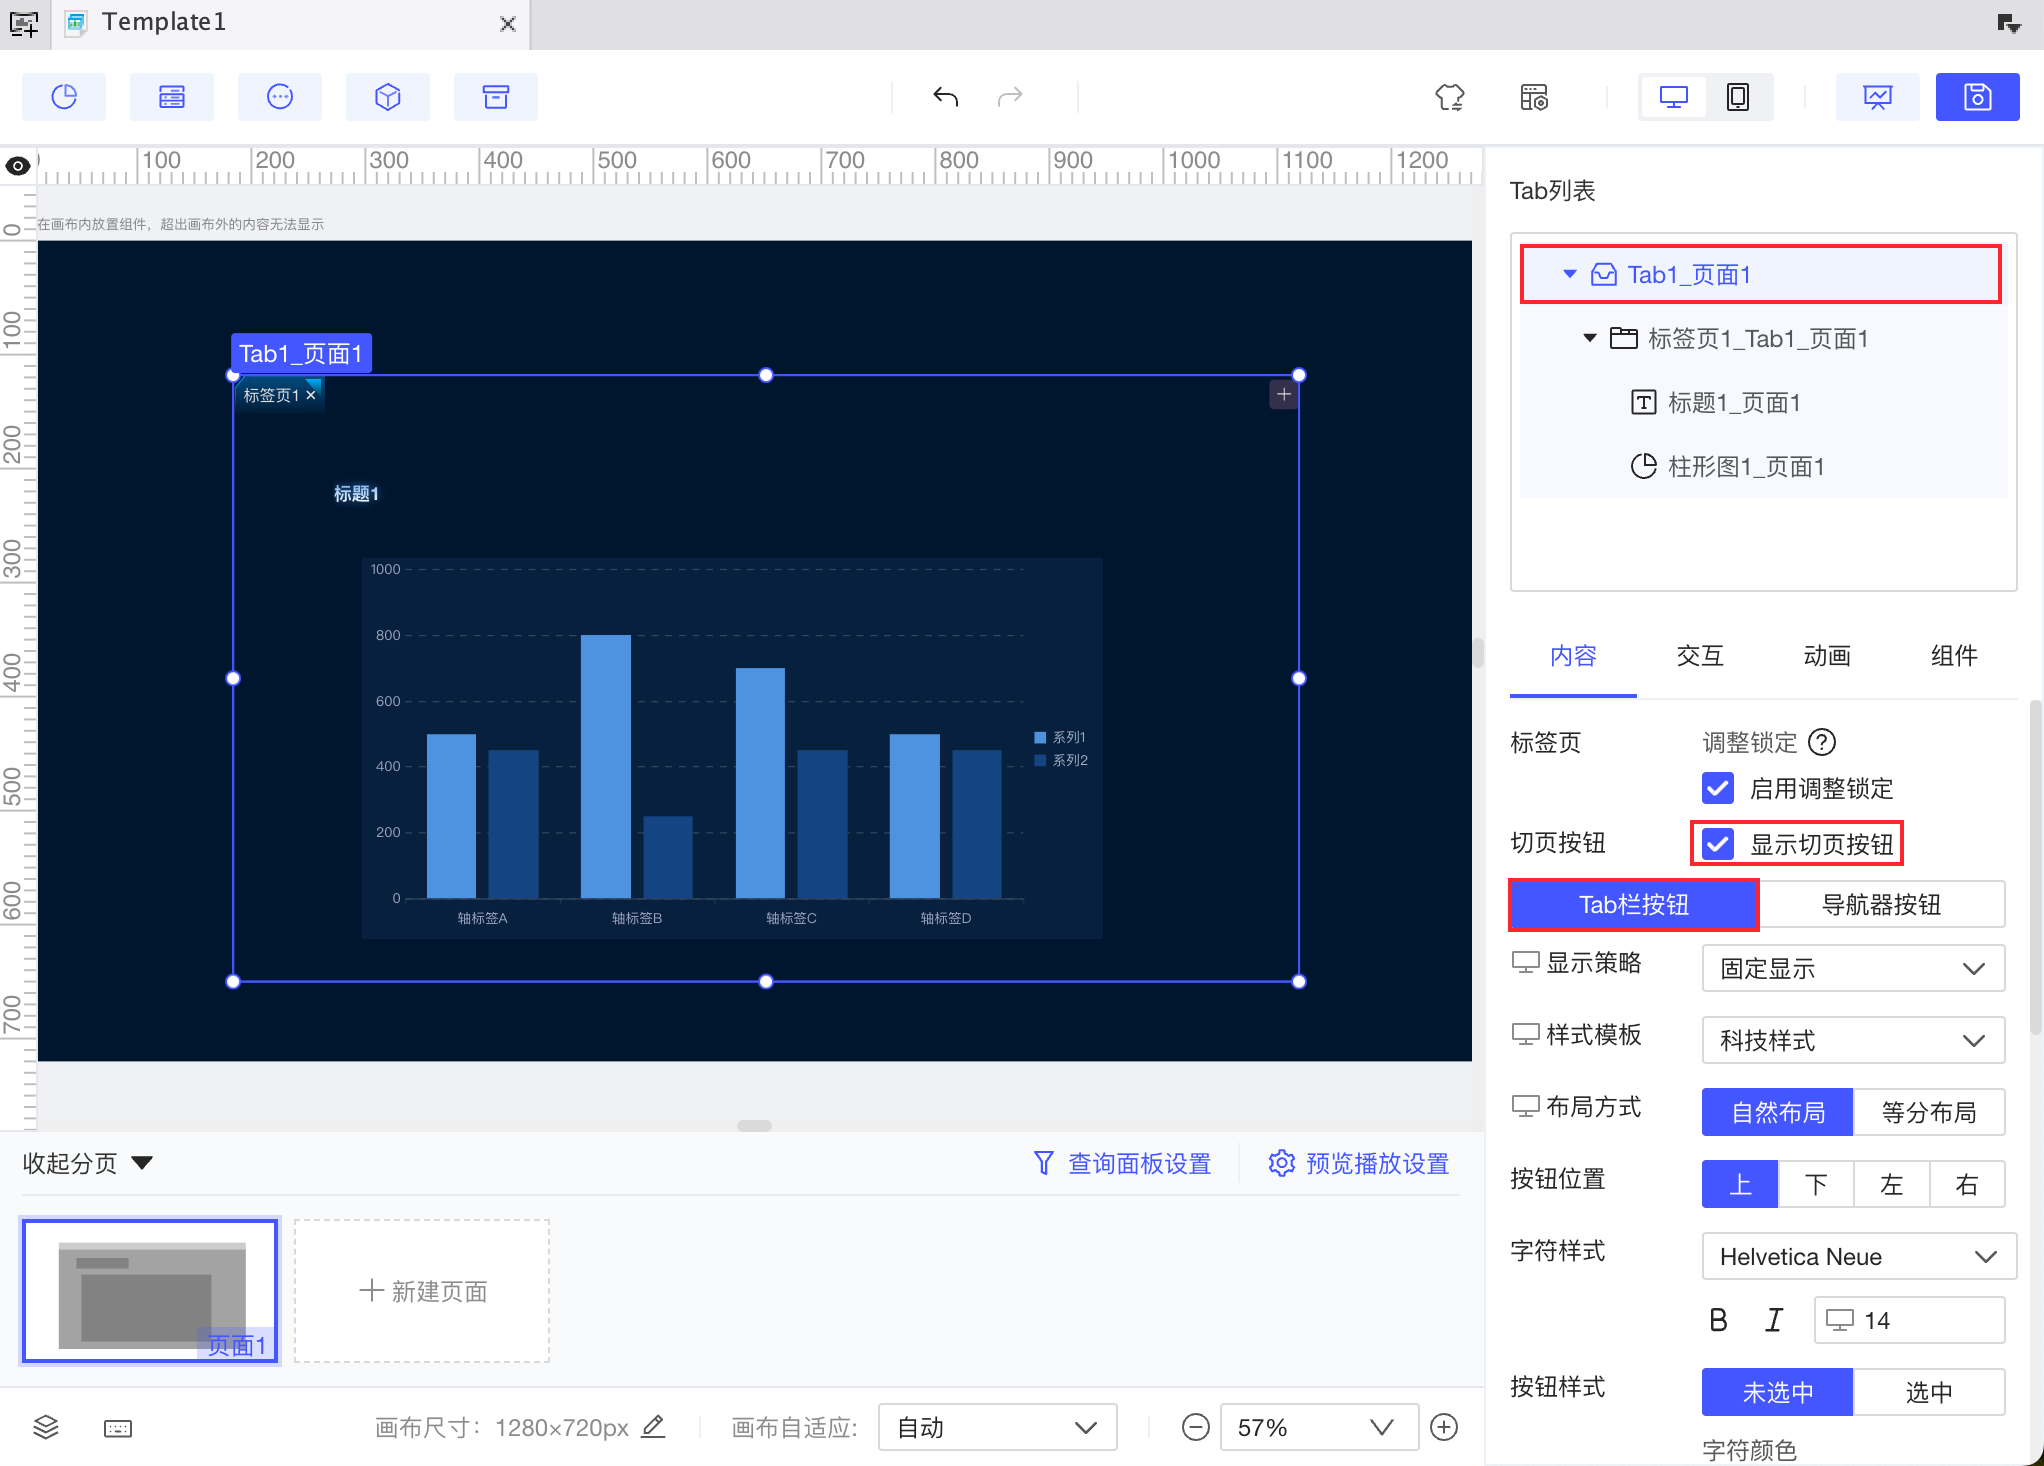
Task: Select 导航器按钮 option
Action: (x=1881, y=904)
